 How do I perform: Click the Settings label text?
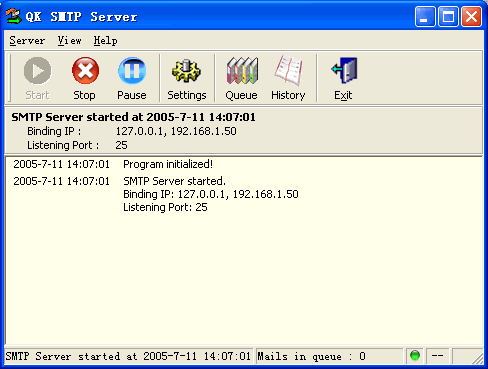(187, 95)
